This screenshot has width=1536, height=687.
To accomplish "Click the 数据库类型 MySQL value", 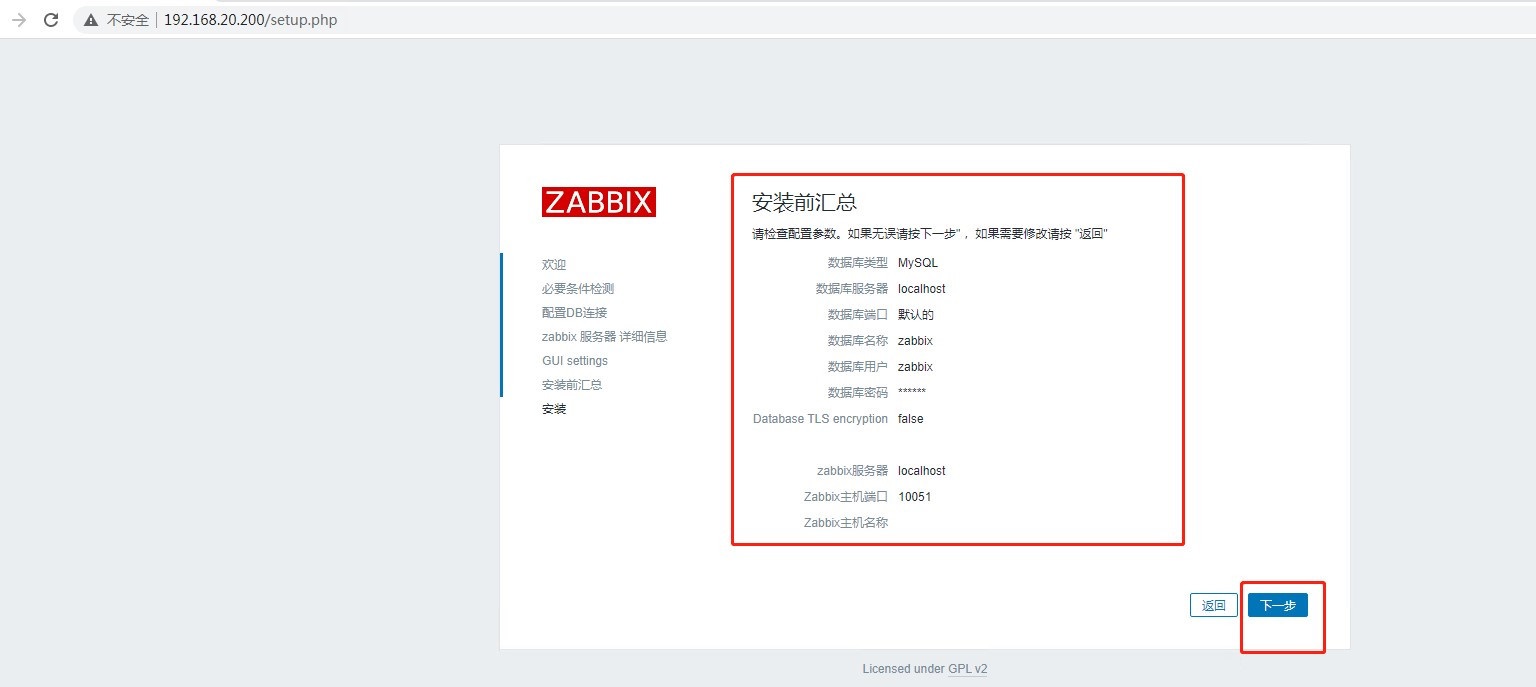I will 917,262.
